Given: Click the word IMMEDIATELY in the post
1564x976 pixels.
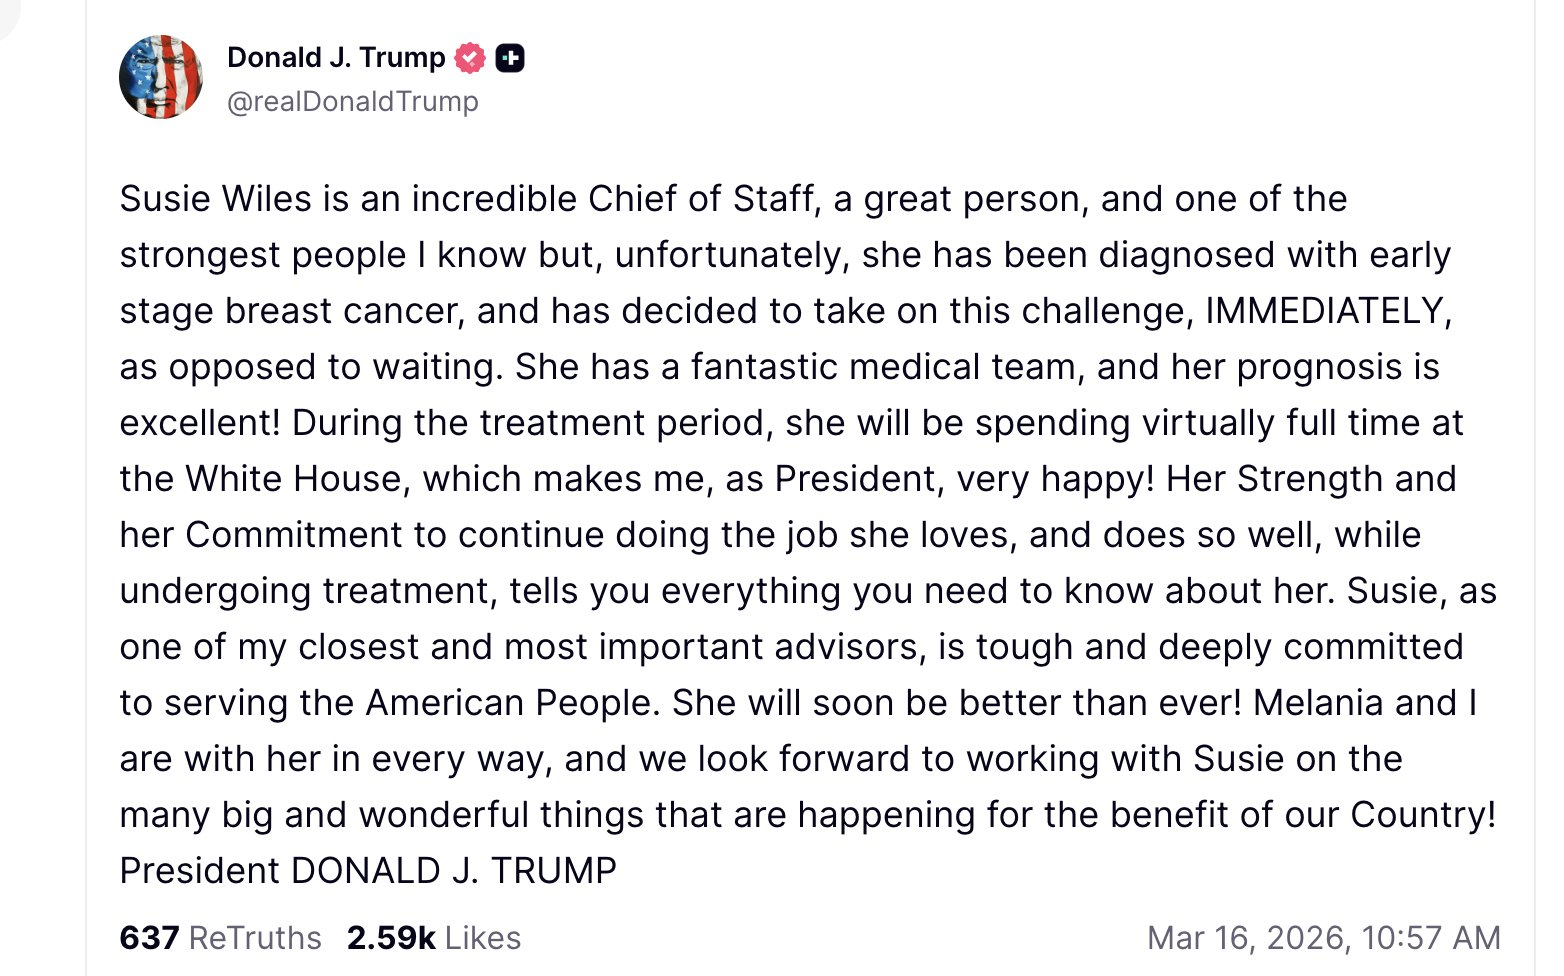Looking at the screenshot, I should [x=1328, y=311].
